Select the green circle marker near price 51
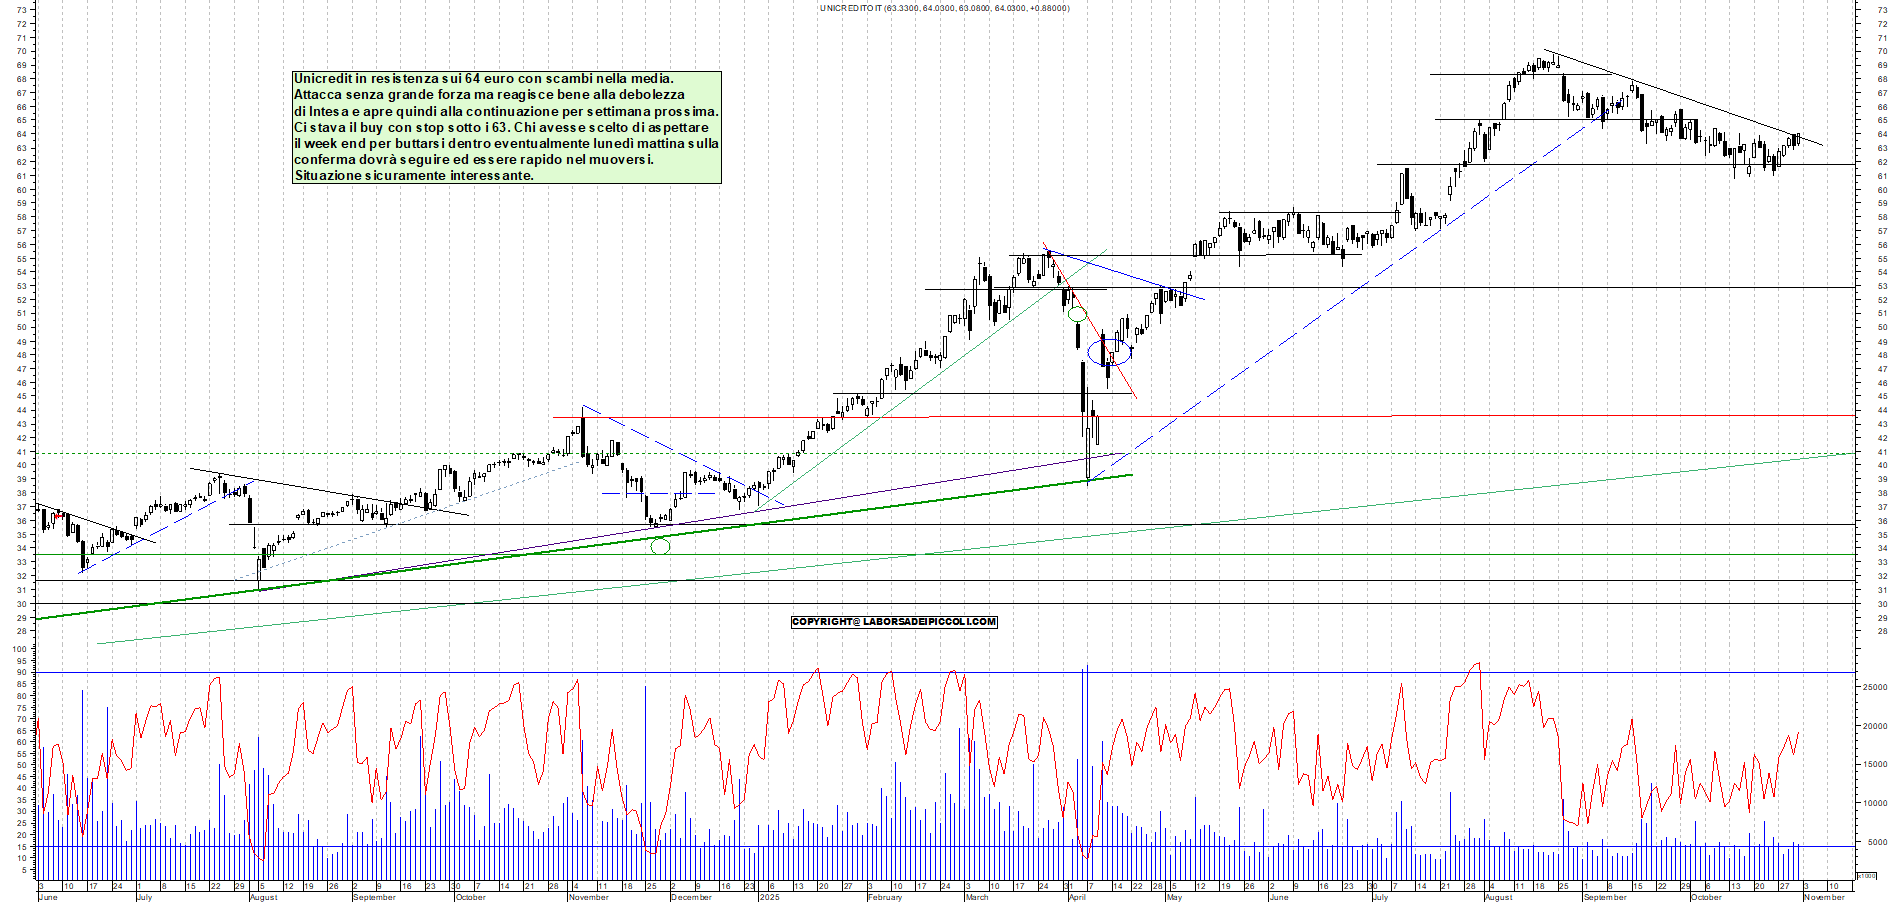 1076,314
